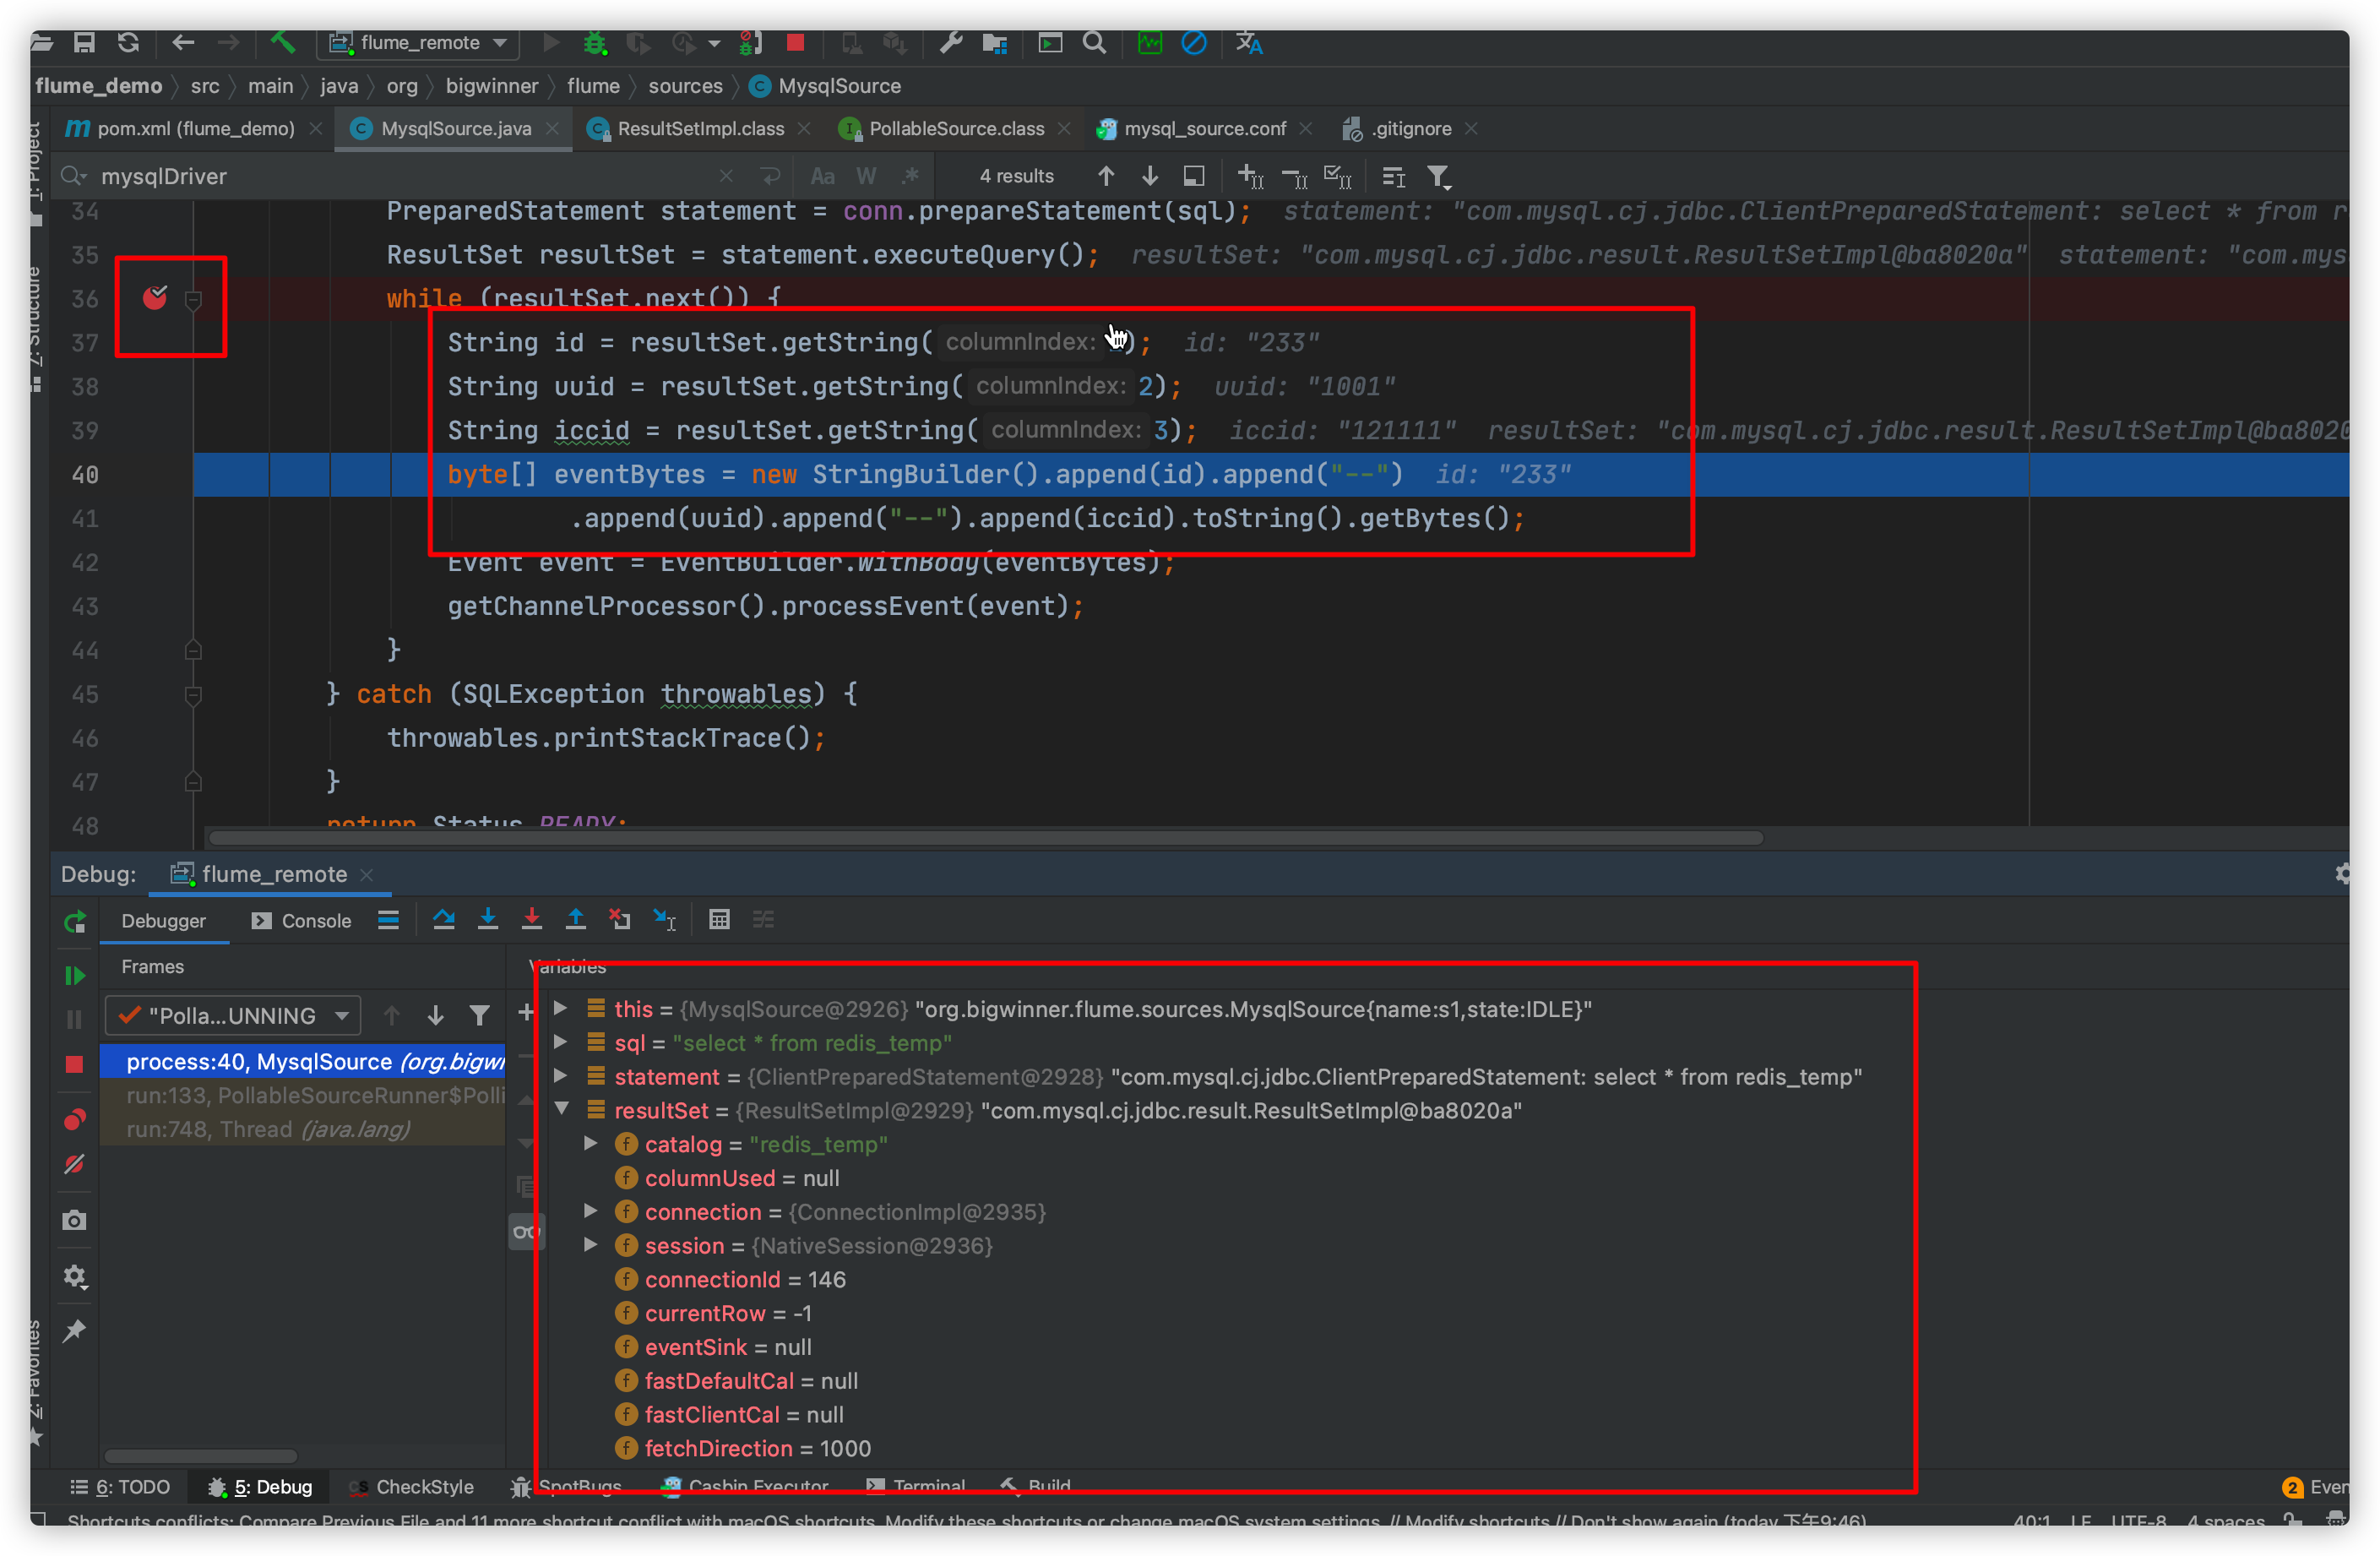The image size is (2380, 1556).
Task: Toggle Words option W in search bar
Action: pyautogui.click(x=866, y=176)
